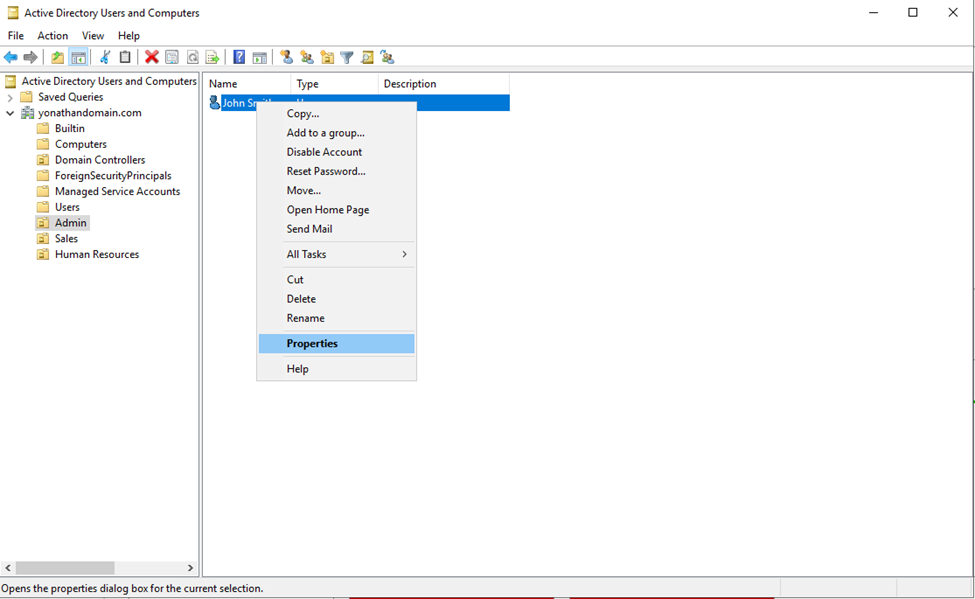
Task: Open the Action menu
Action: 53,35
